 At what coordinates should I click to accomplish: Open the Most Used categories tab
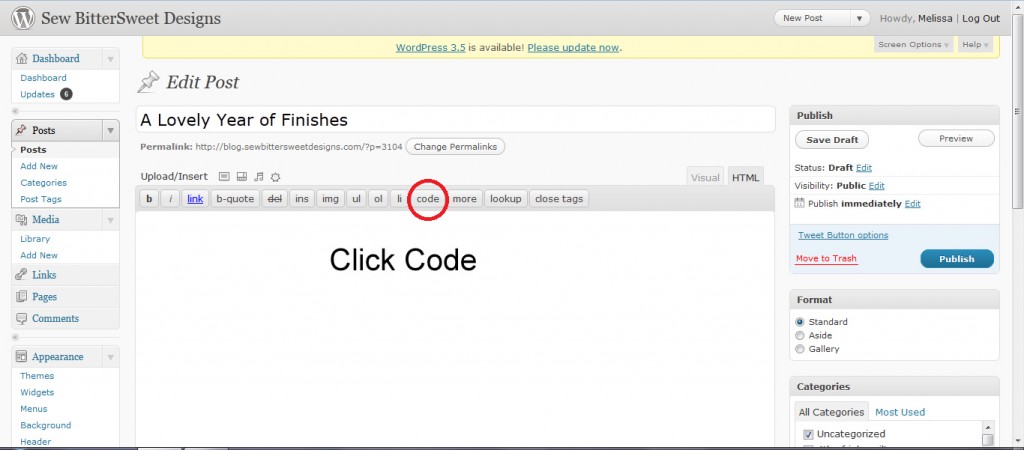pyautogui.click(x=900, y=412)
